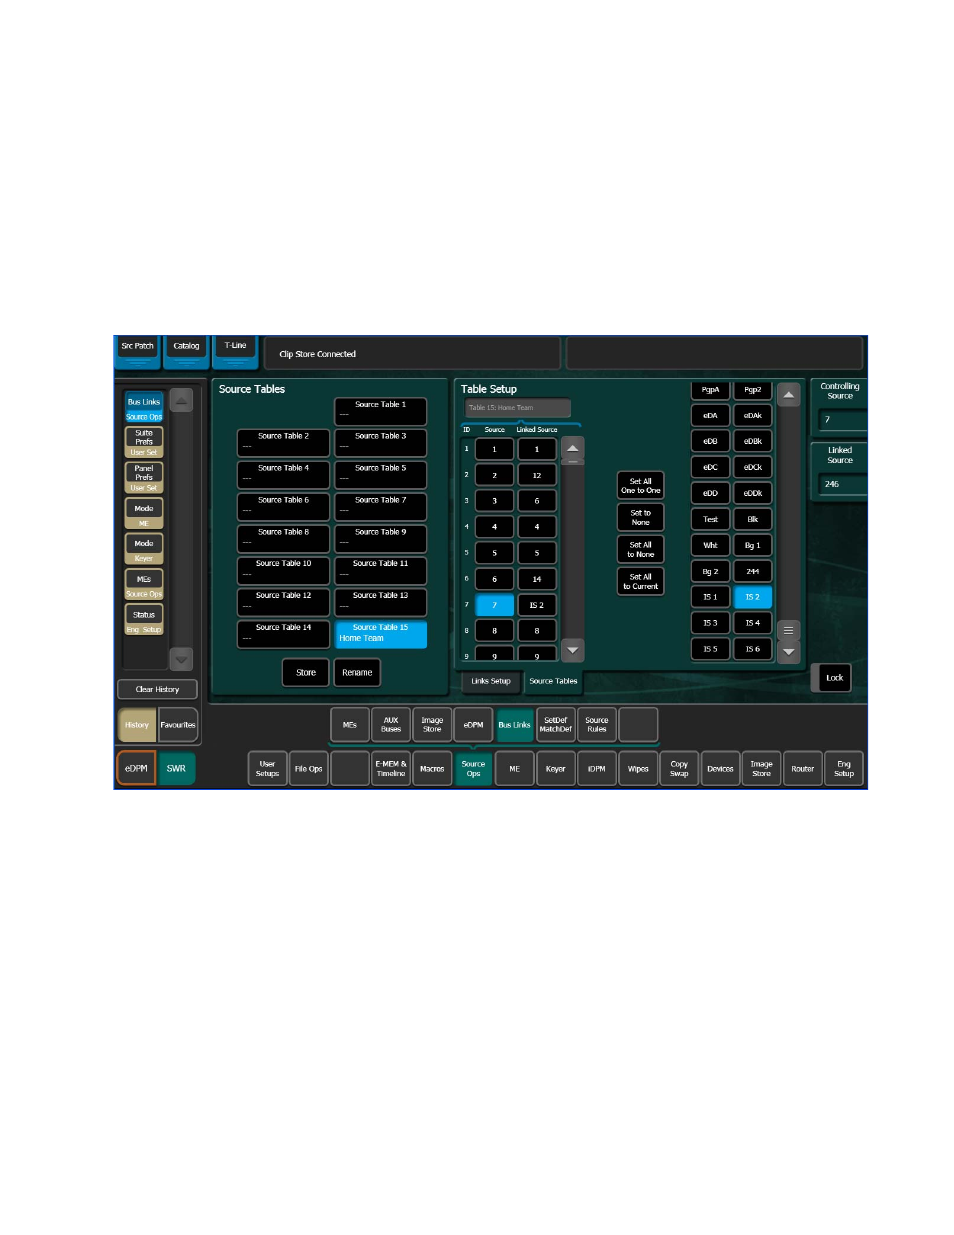Open Bus Links submenu
The height and width of the screenshot is (1235, 954).
514,725
